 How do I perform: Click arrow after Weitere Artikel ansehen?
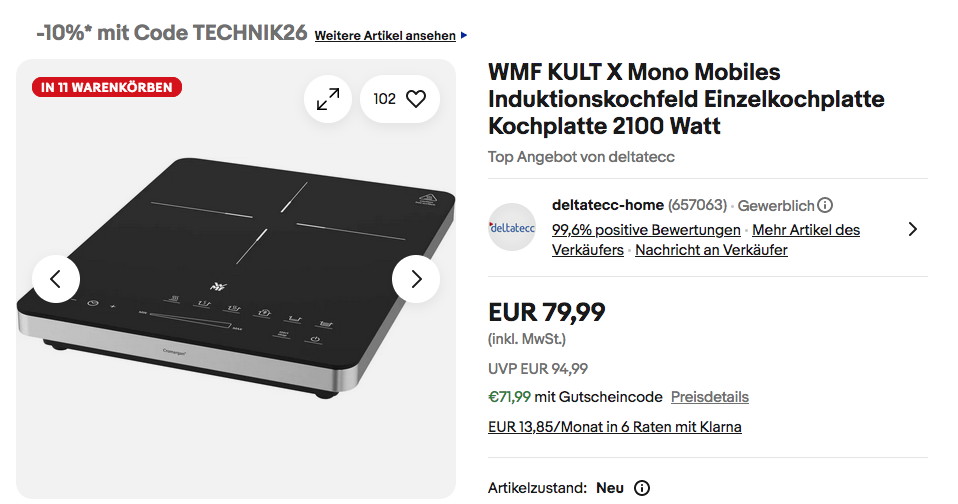click(x=464, y=36)
